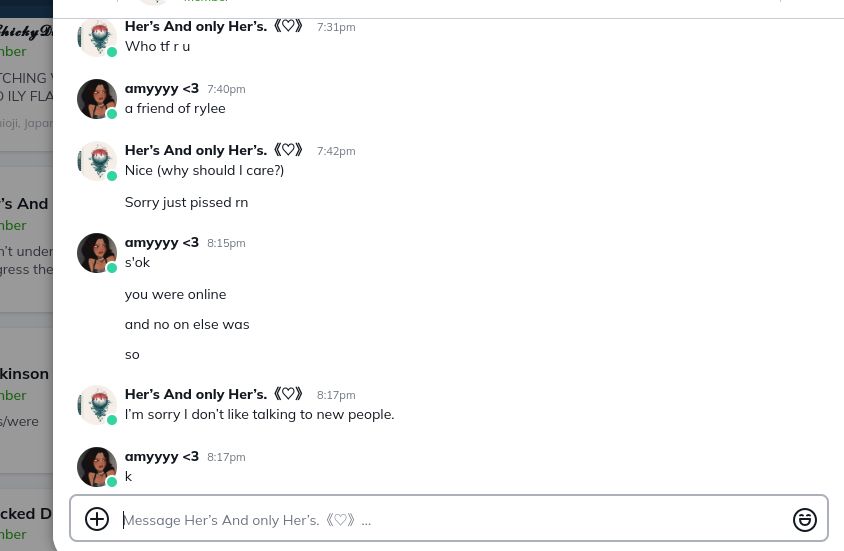Open Her's And only Her's name at 7:42pm
This screenshot has width=844, height=551.
214,150
